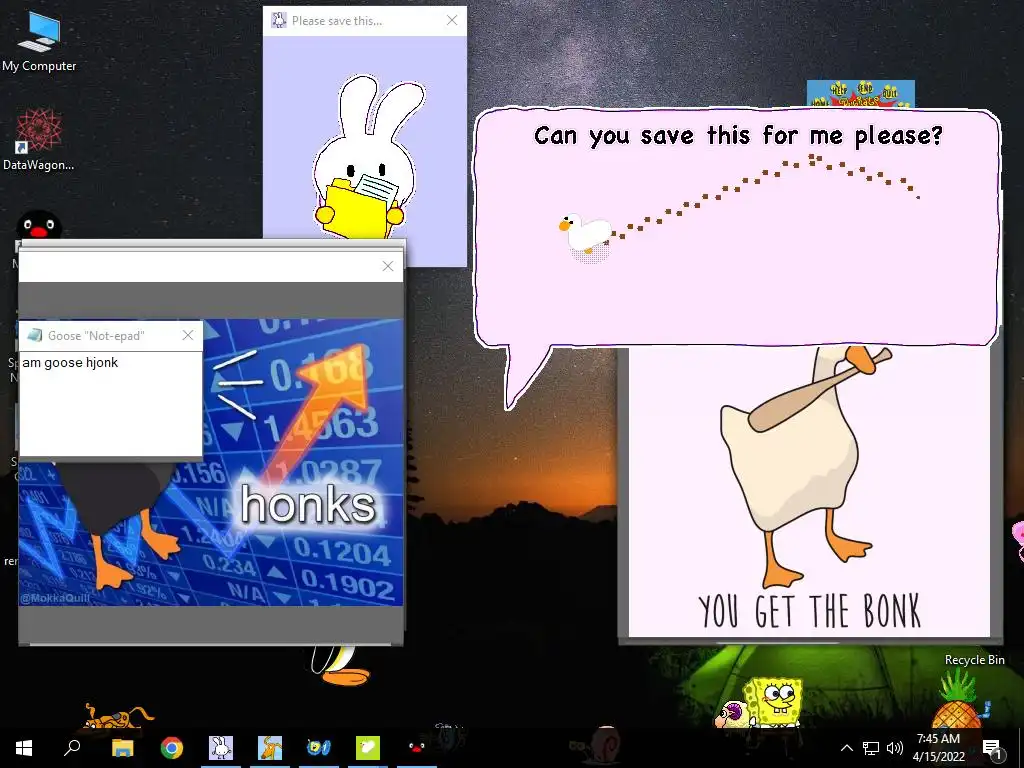Click the "am goose hjonk" text area
1024x768 pixels.
click(111, 404)
